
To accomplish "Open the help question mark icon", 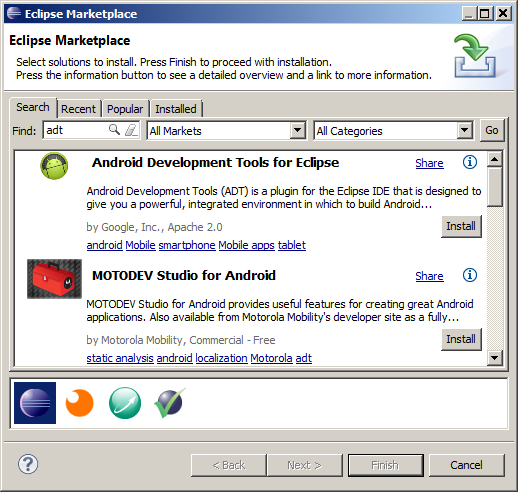I will 28,464.
